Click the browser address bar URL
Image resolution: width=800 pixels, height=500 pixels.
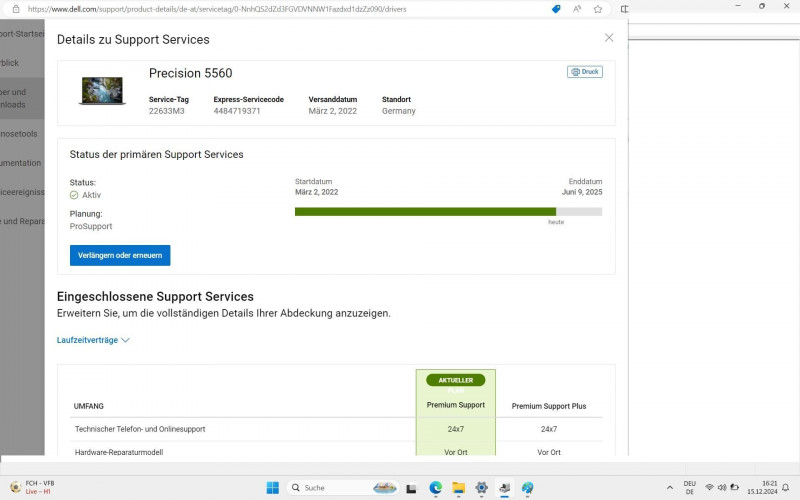coord(217,9)
